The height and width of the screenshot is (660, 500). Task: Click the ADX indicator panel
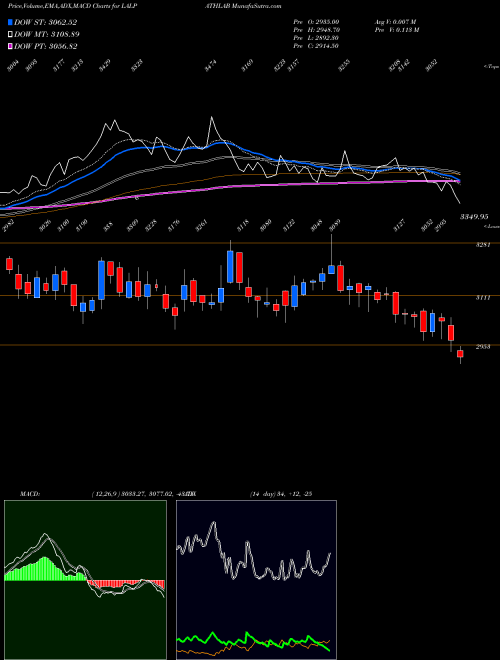click(x=256, y=580)
